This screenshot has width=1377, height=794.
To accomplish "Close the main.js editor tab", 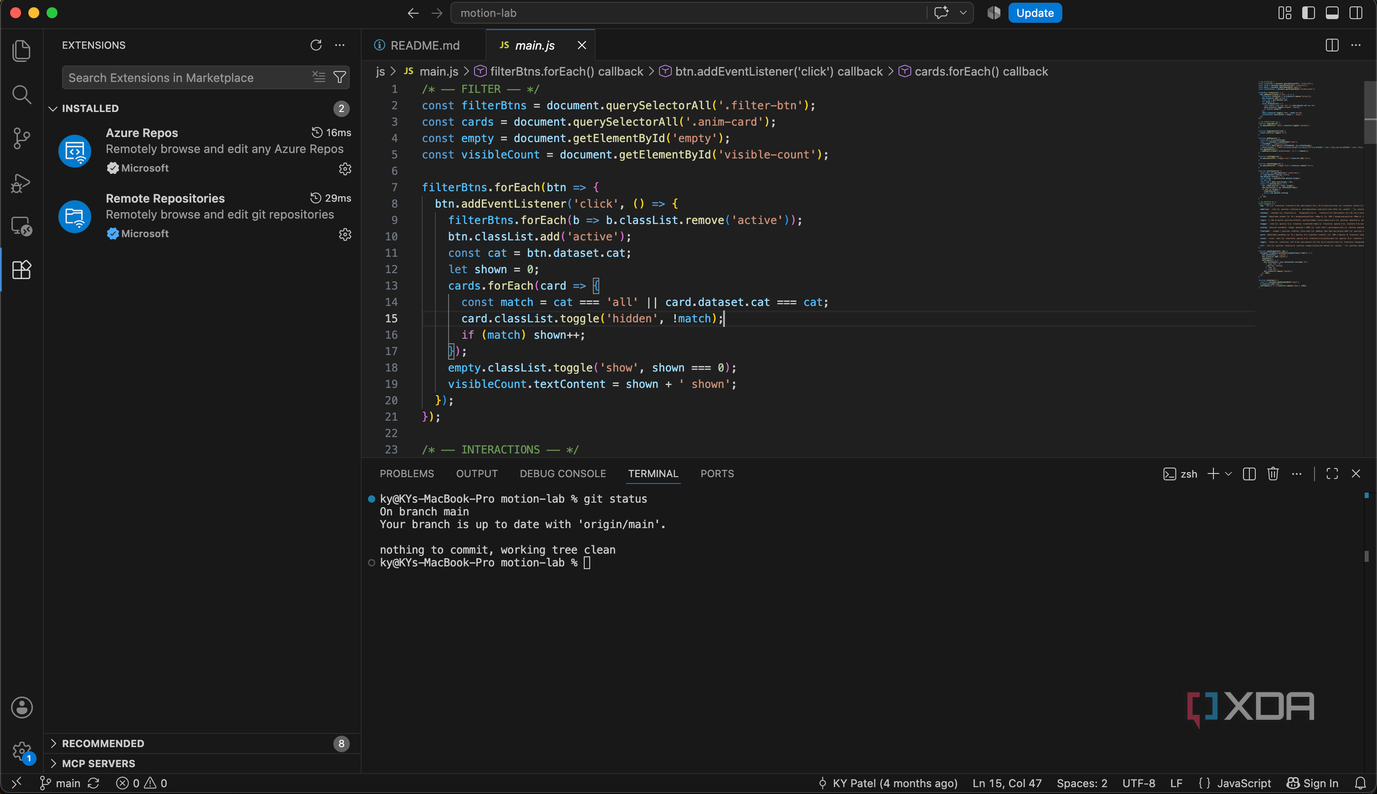I will 582,45.
